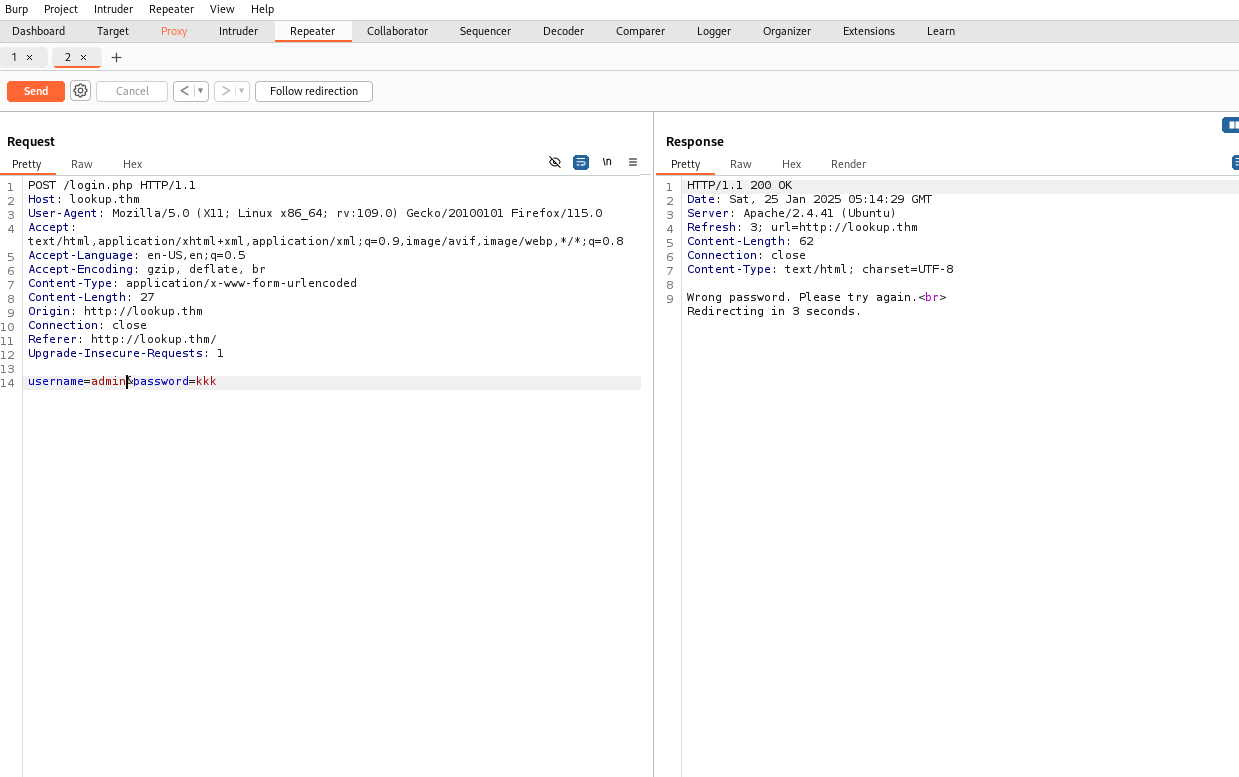Switch to the Sequencer tab
The width and height of the screenshot is (1239, 777).
pyautogui.click(x=485, y=31)
